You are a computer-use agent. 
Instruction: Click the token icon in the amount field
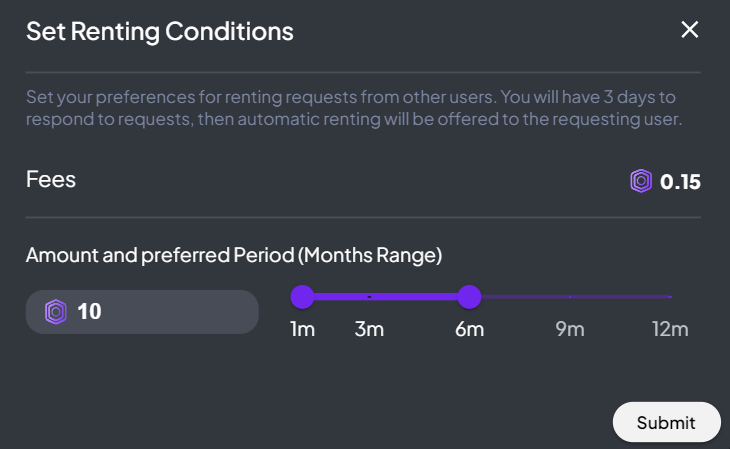[x=56, y=312]
